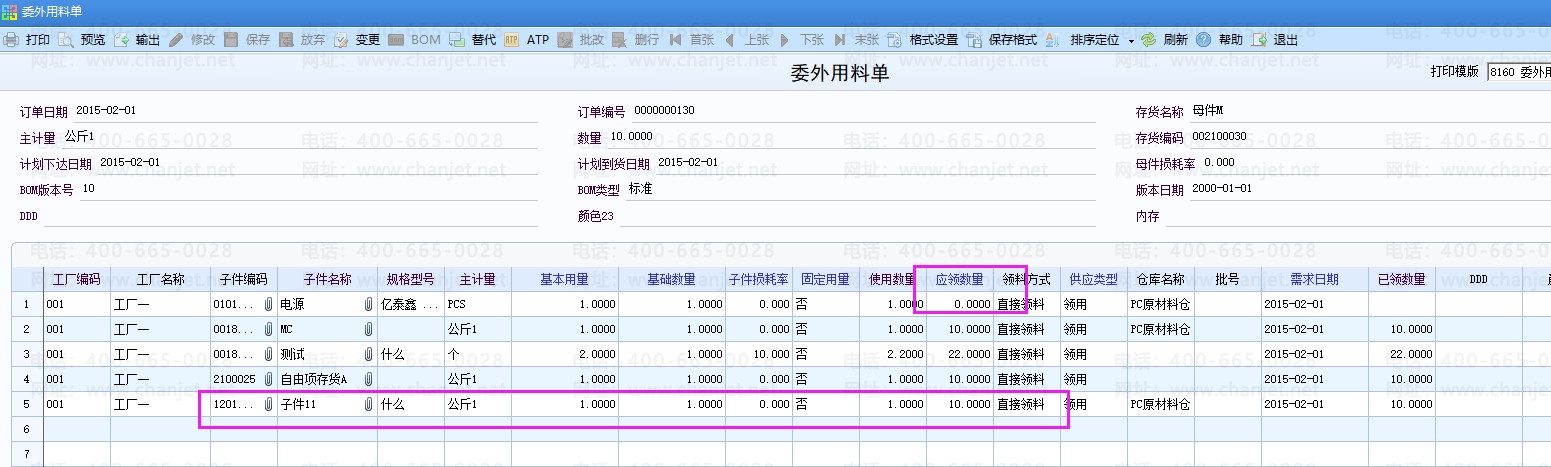Click the 变更 change icon
1551x467 pixels.
pyautogui.click(x=341, y=40)
